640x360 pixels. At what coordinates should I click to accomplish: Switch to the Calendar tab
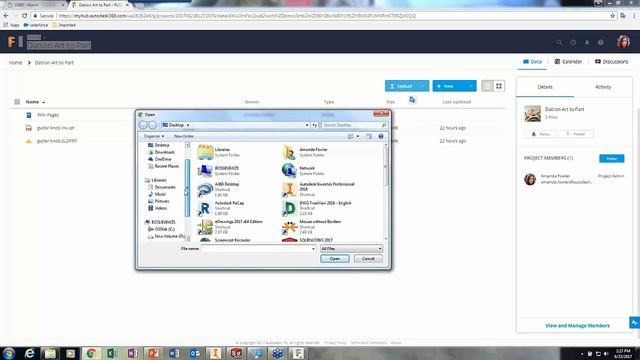click(568, 62)
